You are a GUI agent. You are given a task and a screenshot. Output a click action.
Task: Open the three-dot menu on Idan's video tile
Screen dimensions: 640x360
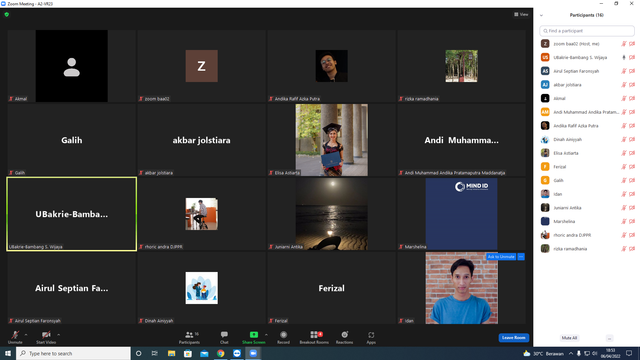pos(521,257)
